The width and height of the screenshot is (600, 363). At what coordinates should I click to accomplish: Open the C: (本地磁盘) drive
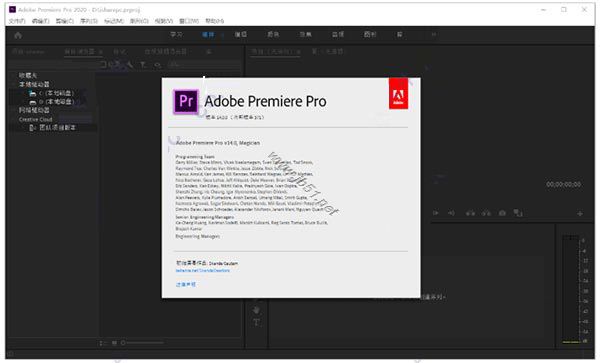(52, 93)
